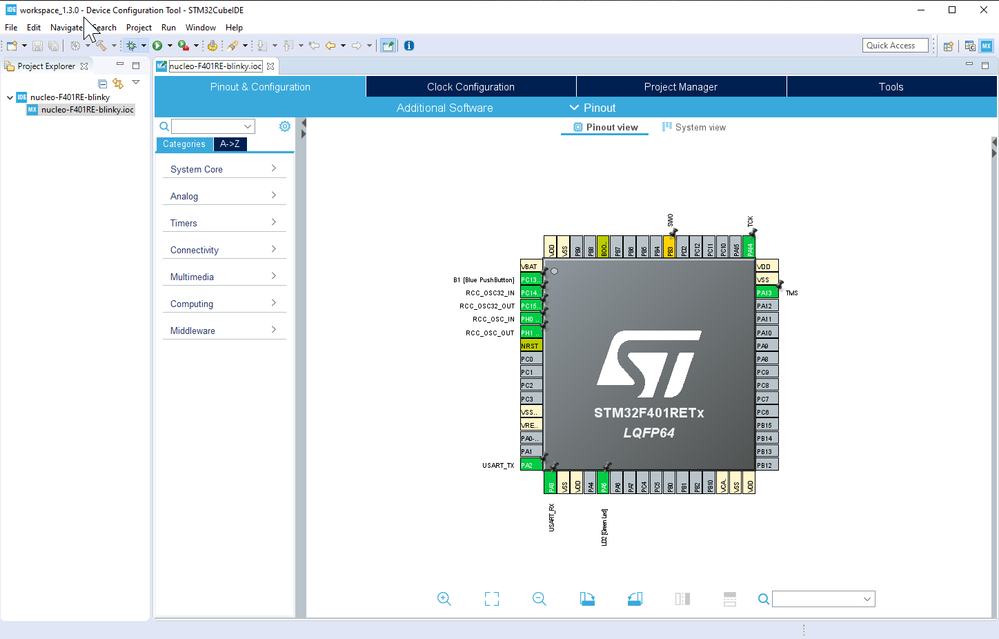The image size is (999, 639).
Task: Switch to A->Z sorting toggle
Action: coord(229,144)
